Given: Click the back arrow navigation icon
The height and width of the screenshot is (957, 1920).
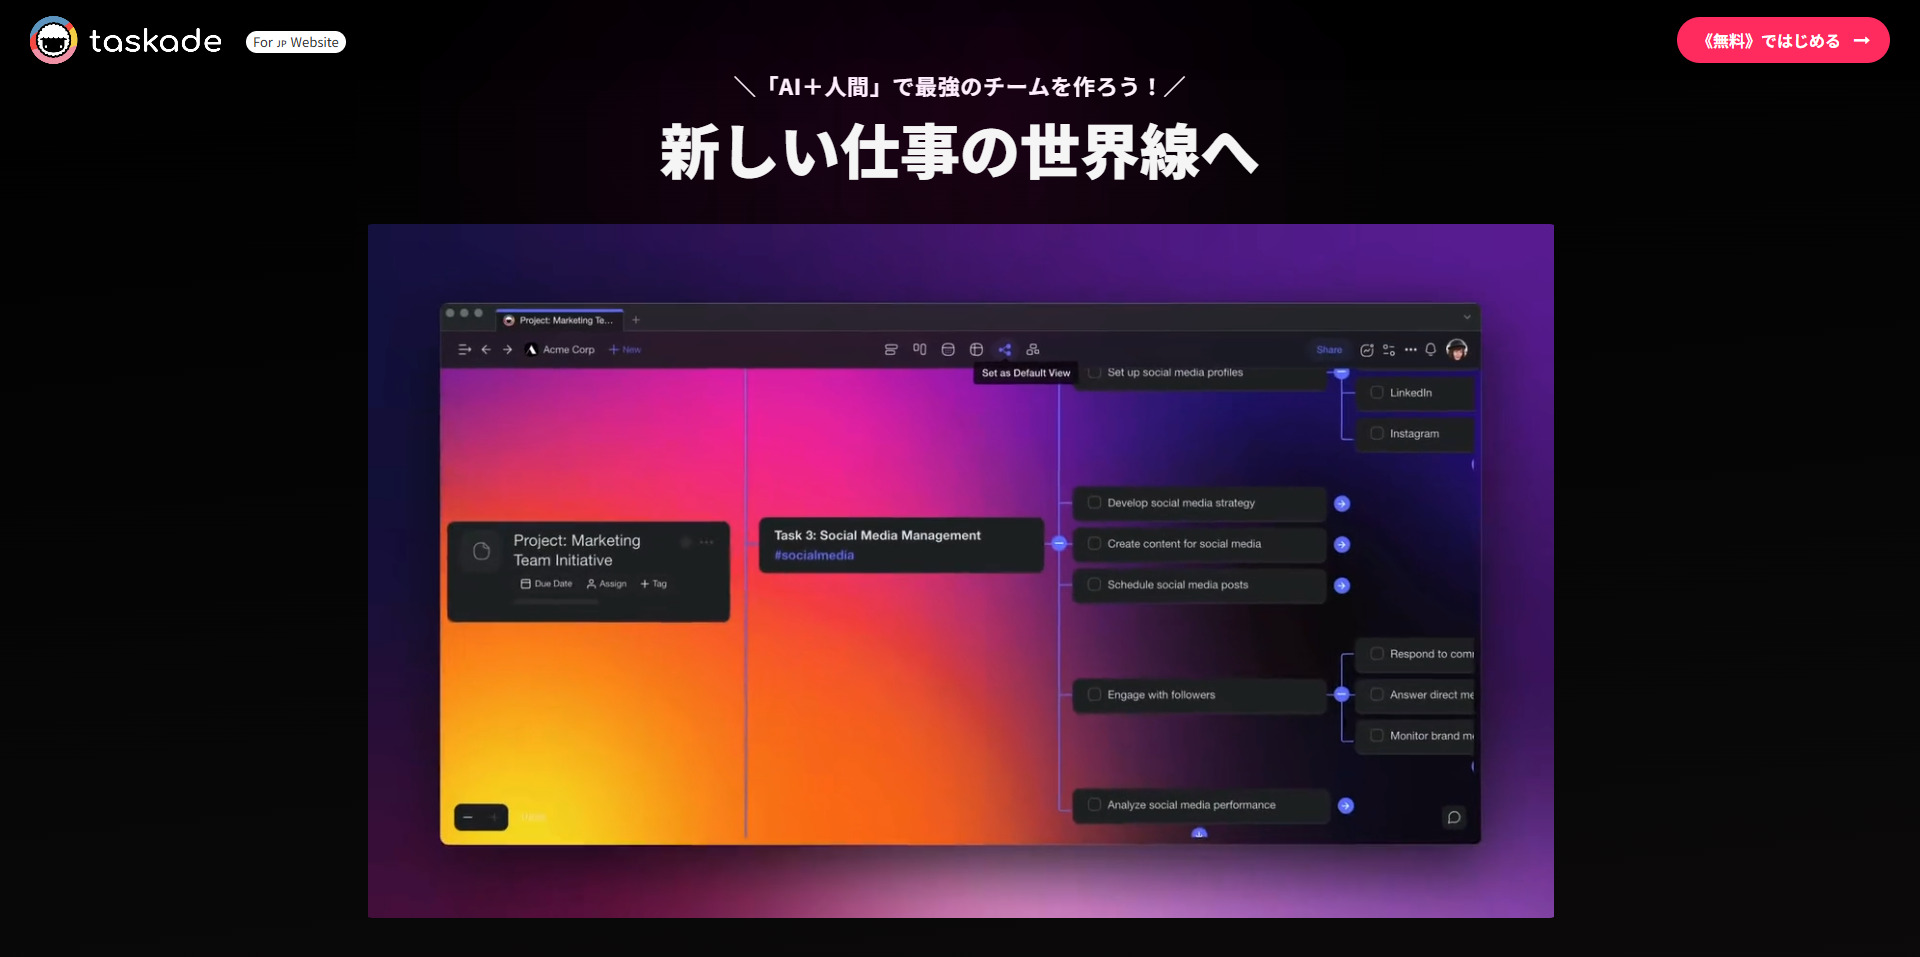Looking at the screenshot, I should tap(486, 350).
